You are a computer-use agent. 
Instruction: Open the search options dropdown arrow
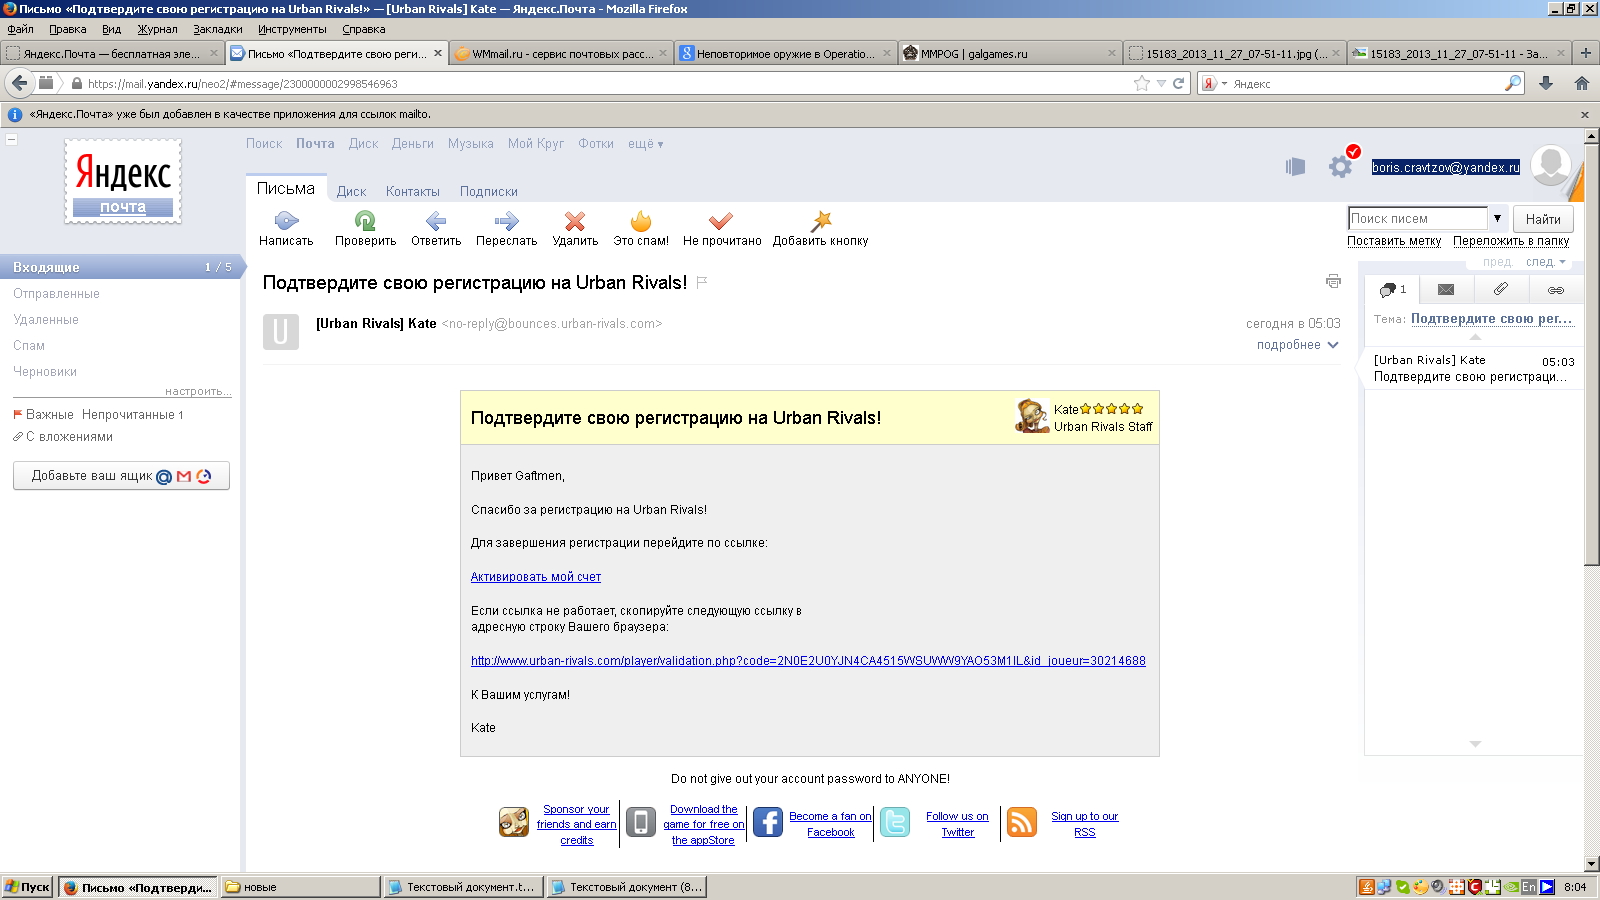pyautogui.click(x=1497, y=218)
